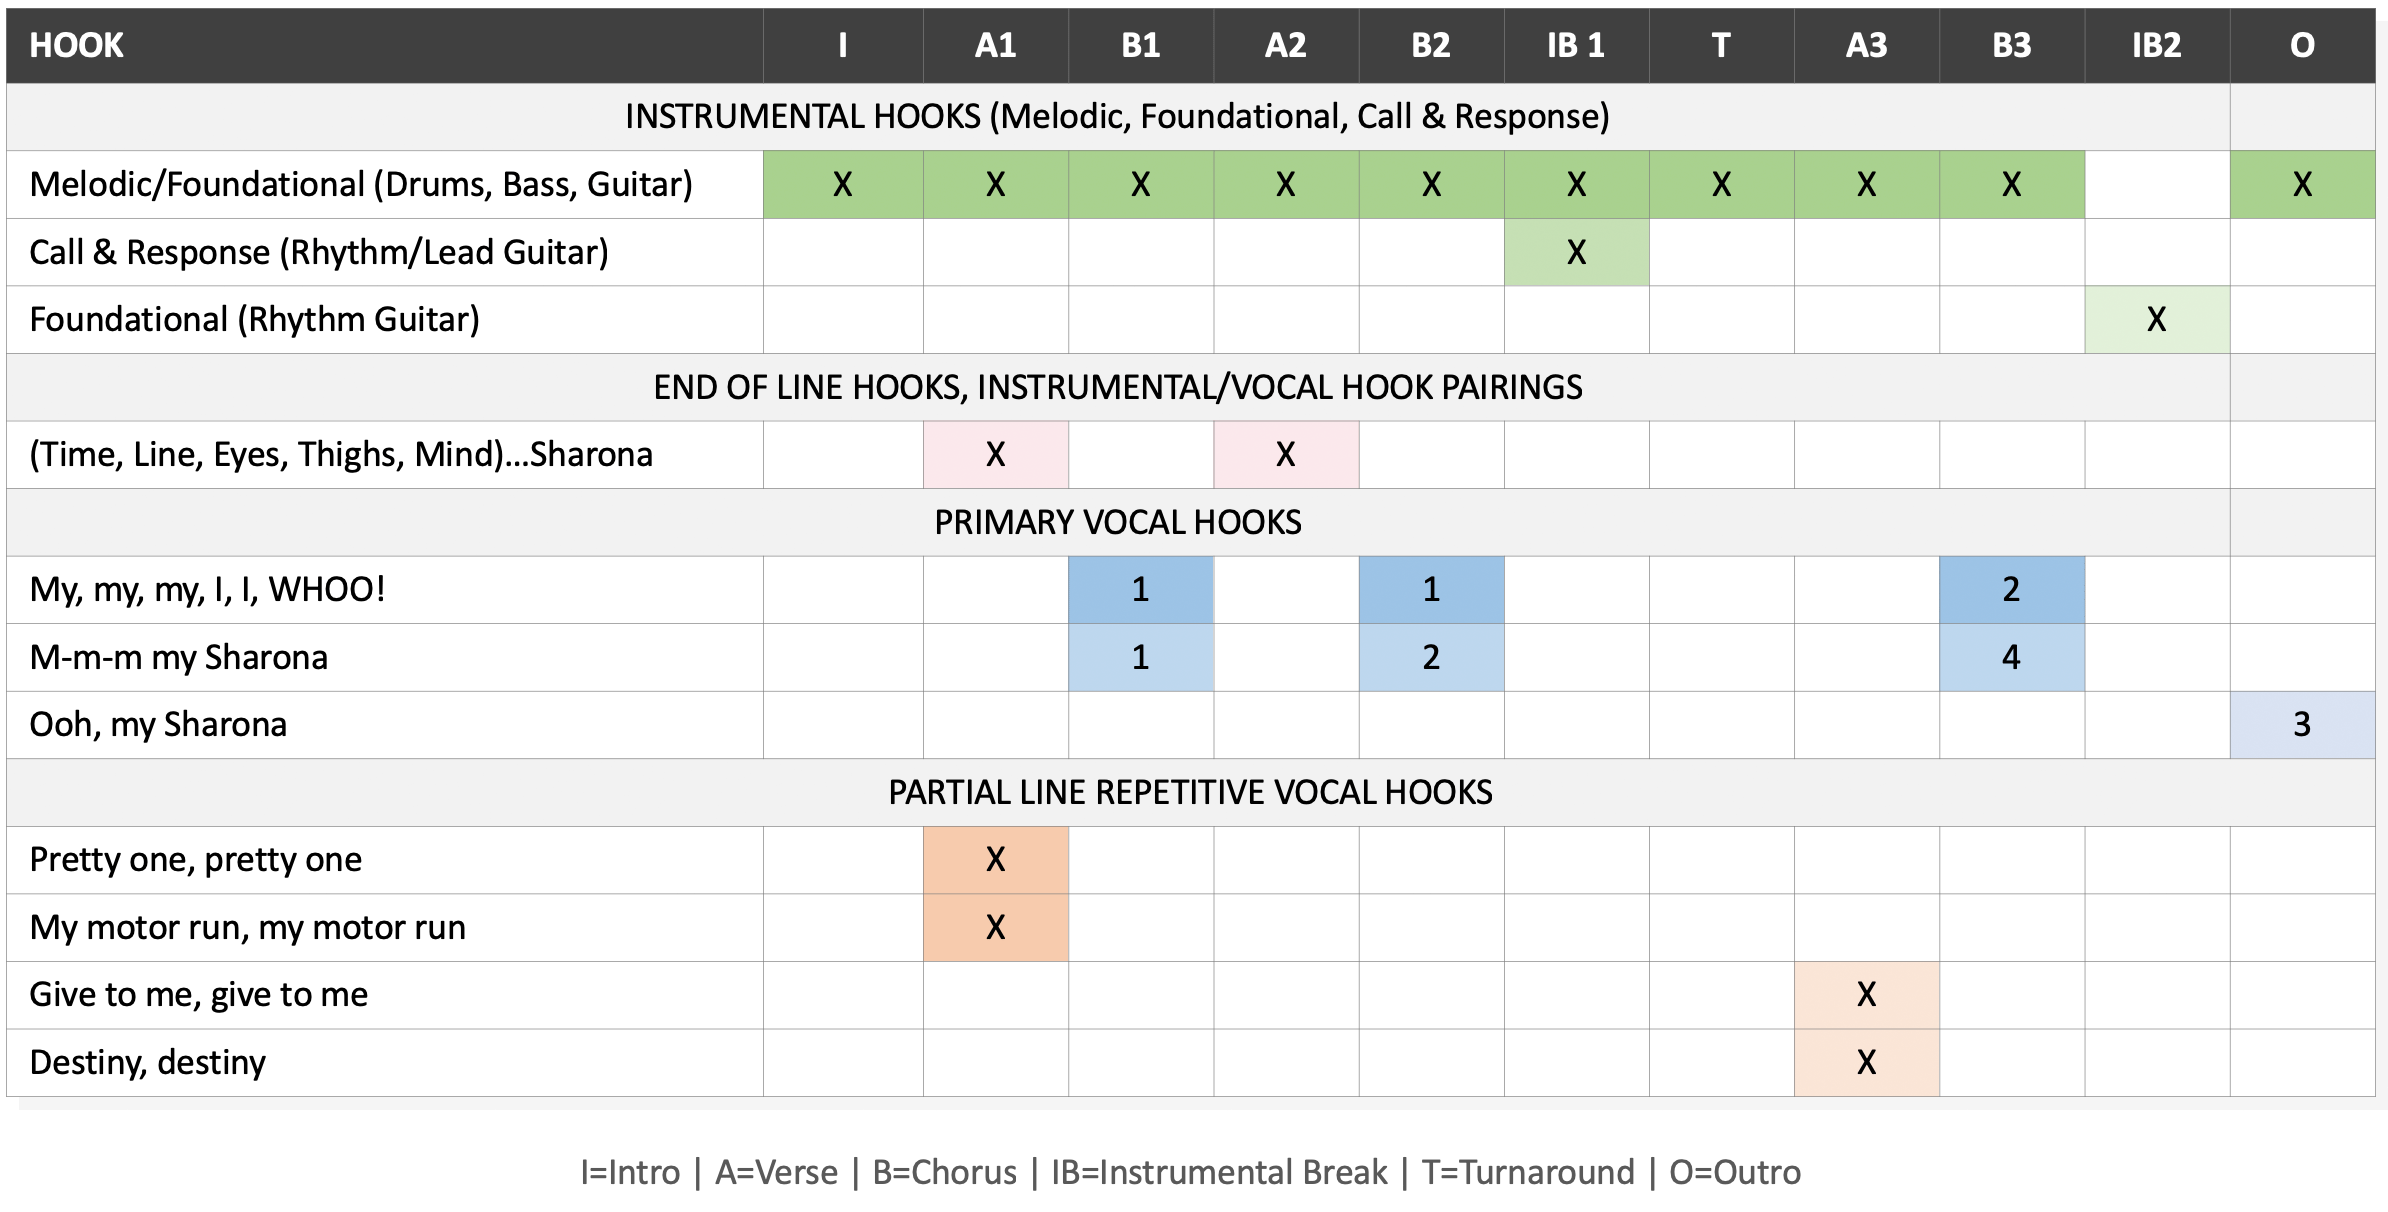Click the pink A2 cell for Sharona line
Viewport: 2388px width, 1212px height.
click(1285, 455)
